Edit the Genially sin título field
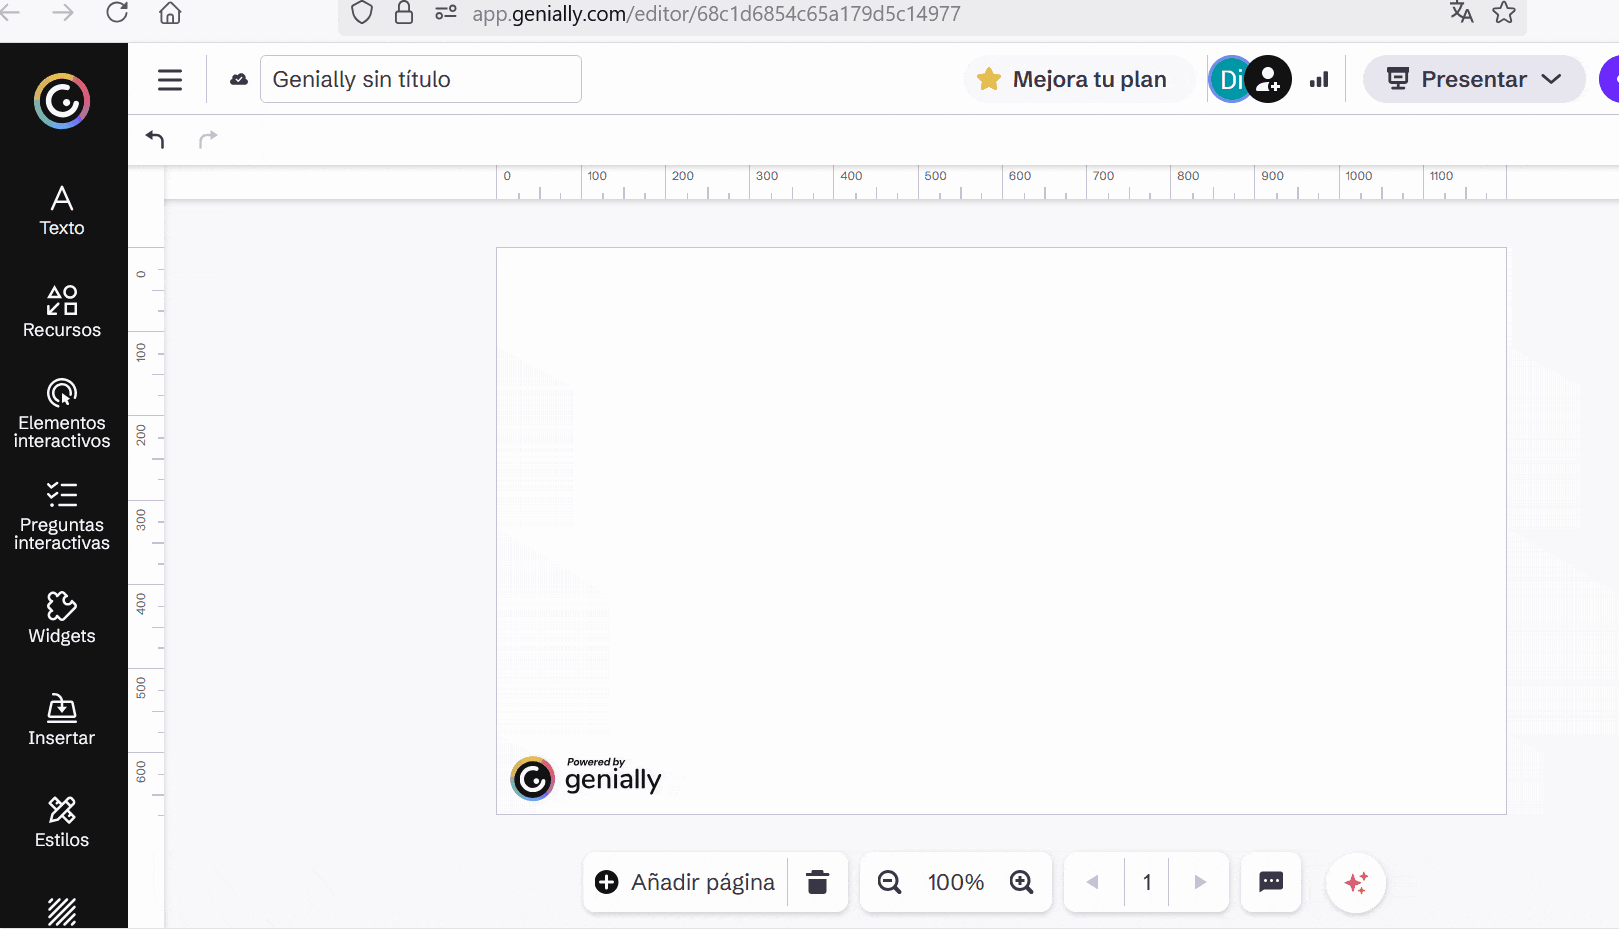This screenshot has height=929, width=1619. [420, 80]
